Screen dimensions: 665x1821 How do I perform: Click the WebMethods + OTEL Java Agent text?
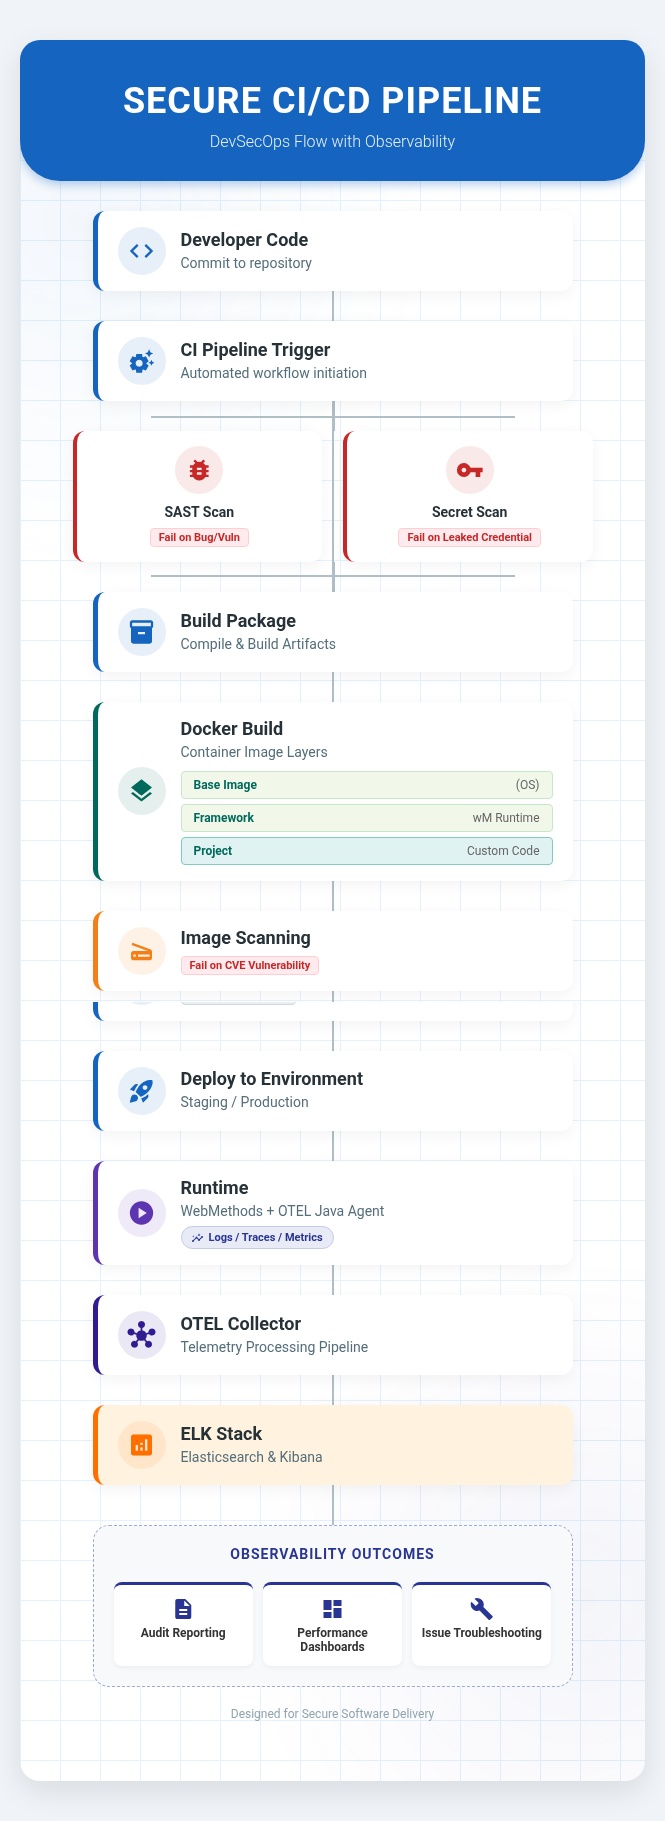point(282,1211)
